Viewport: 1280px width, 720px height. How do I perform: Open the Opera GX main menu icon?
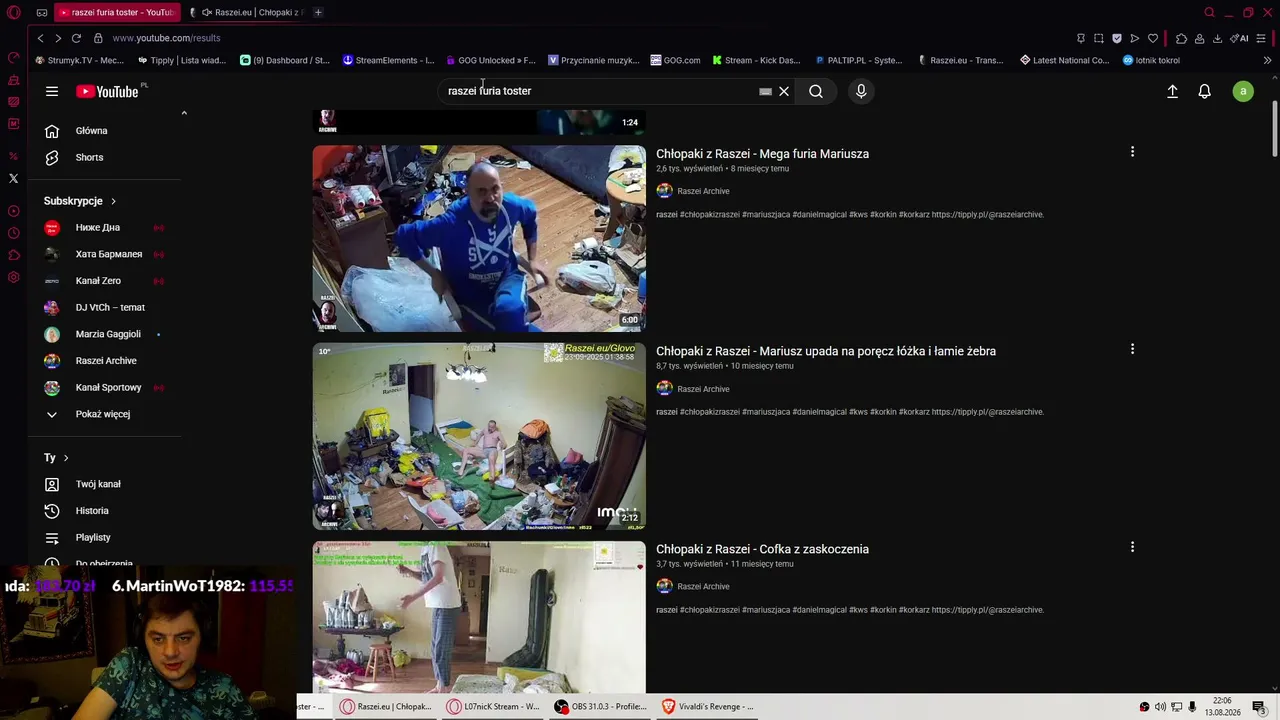click(14, 12)
